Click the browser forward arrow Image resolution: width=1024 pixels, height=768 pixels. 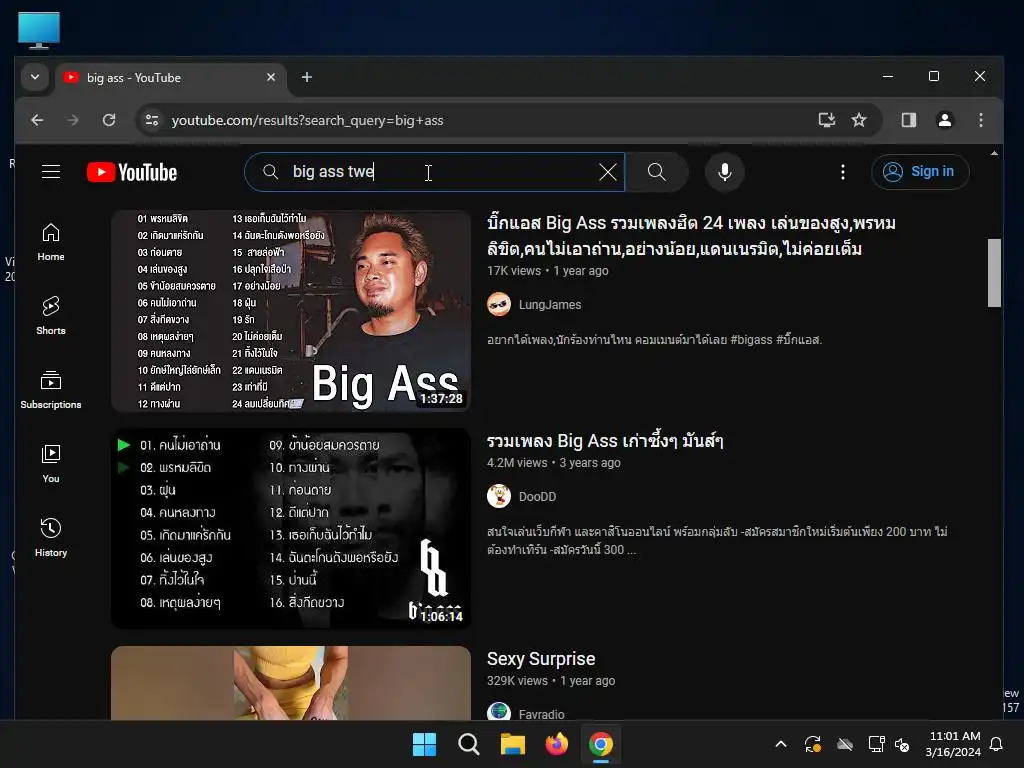click(73, 120)
